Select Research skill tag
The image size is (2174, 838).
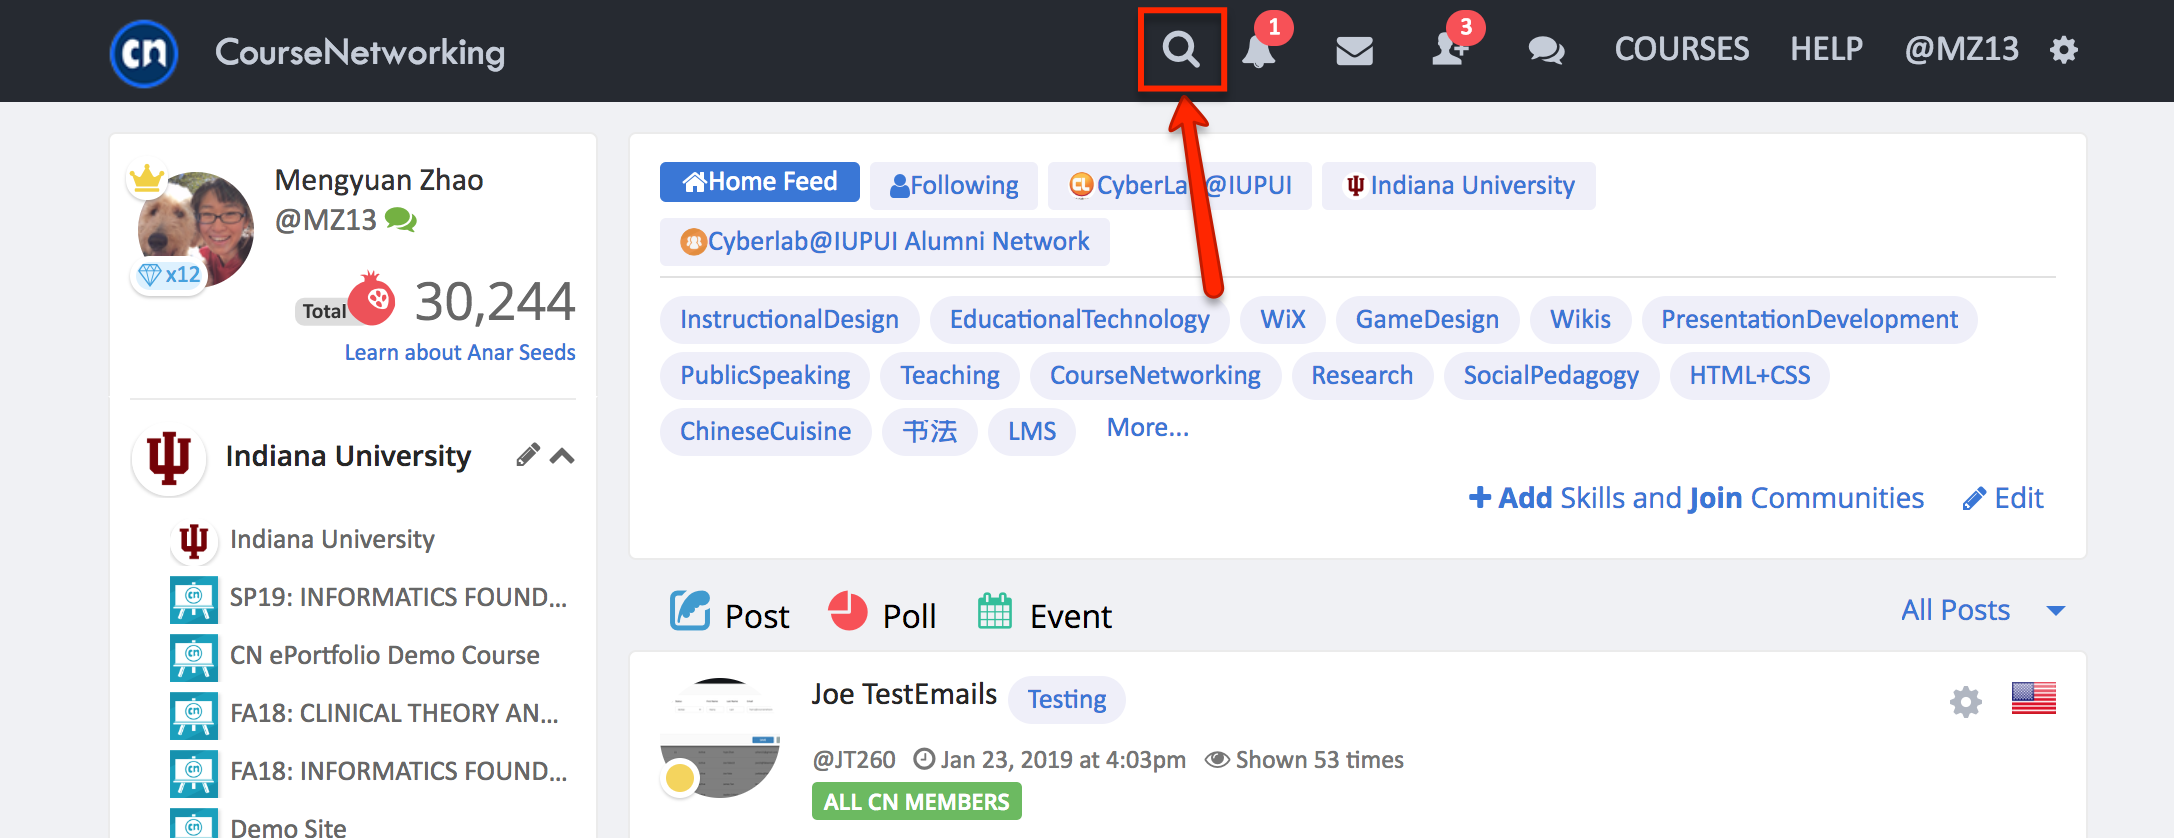[x=1362, y=376]
